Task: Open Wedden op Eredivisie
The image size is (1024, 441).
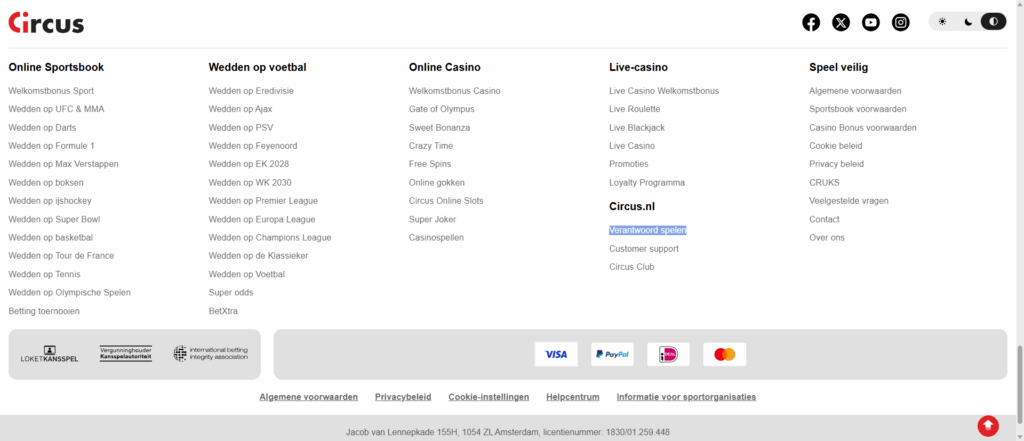Action: 251,91
